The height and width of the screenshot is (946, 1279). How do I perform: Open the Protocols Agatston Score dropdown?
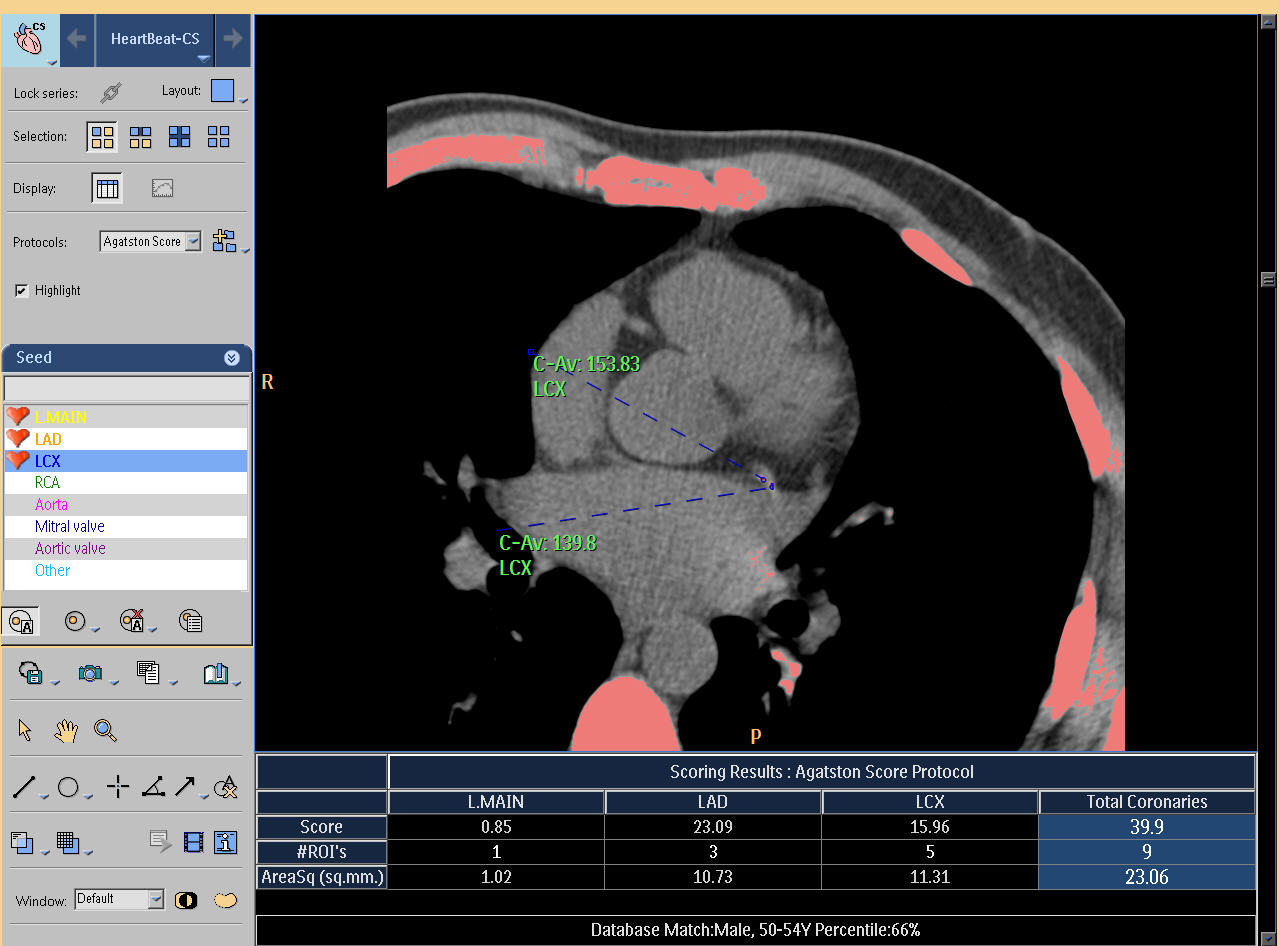click(x=193, y=241)
